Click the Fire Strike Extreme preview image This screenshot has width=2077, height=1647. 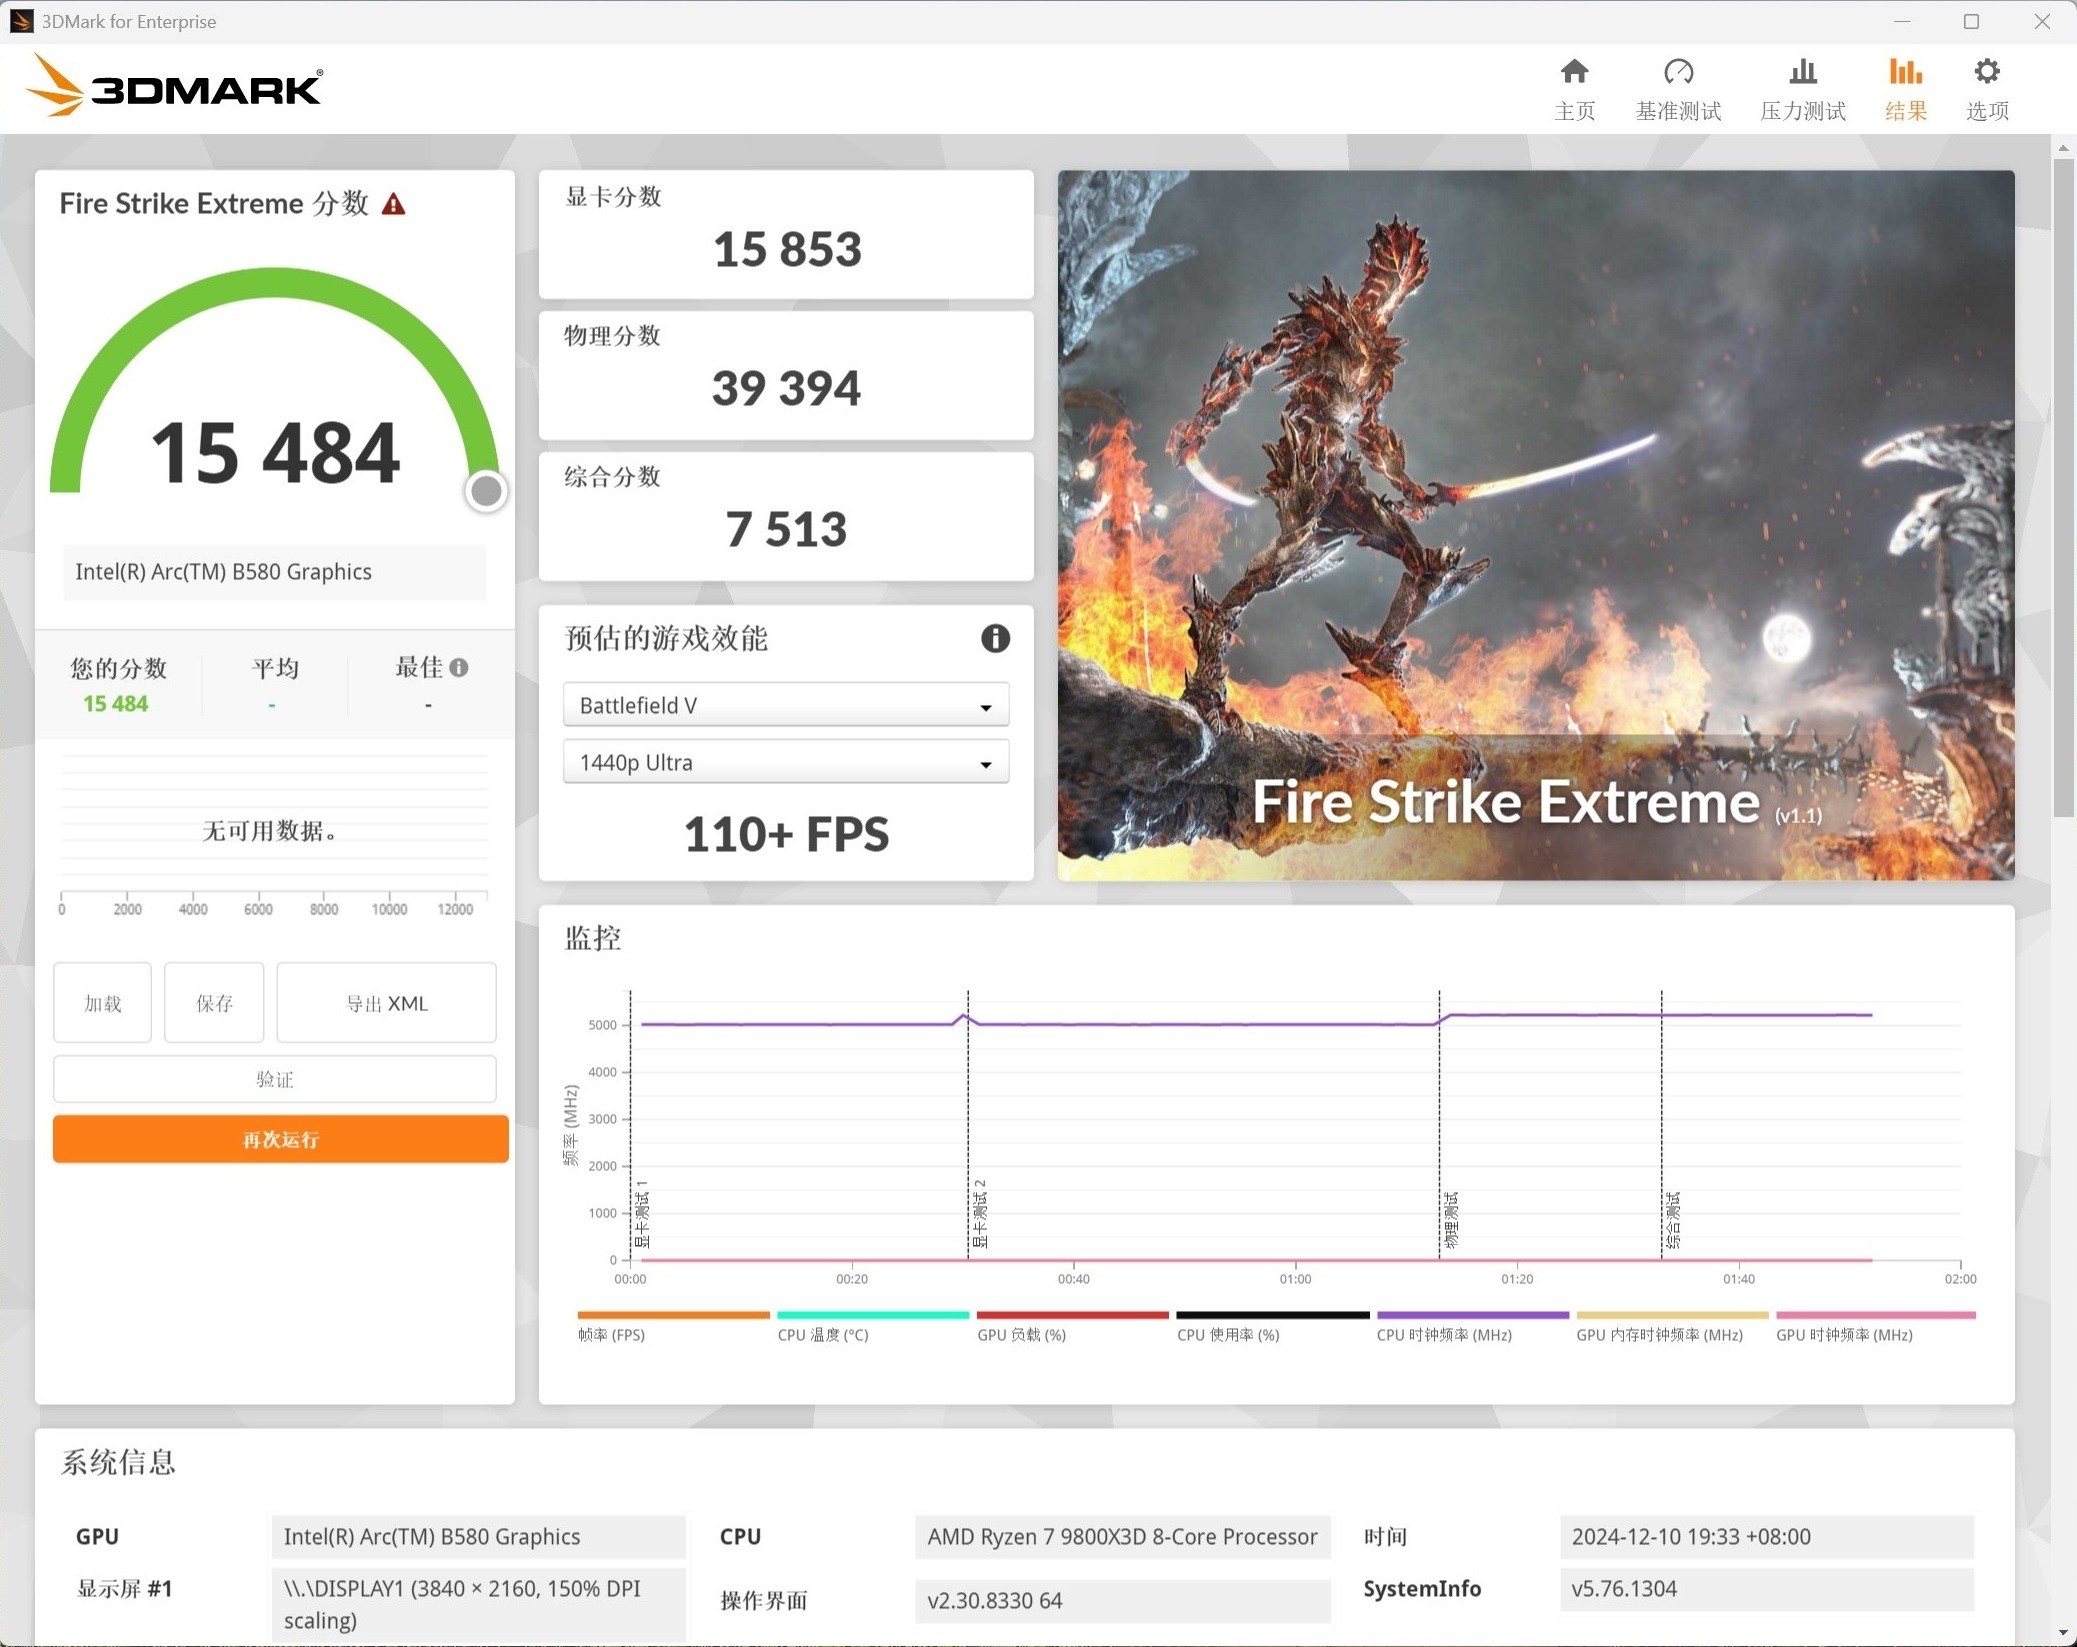(x=1536, y=525)
